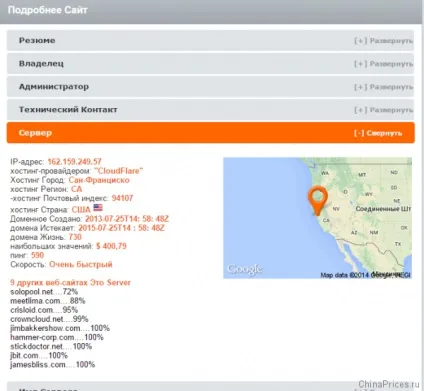Open meetlima.com site link
The image size is (424, 391).
35,301
